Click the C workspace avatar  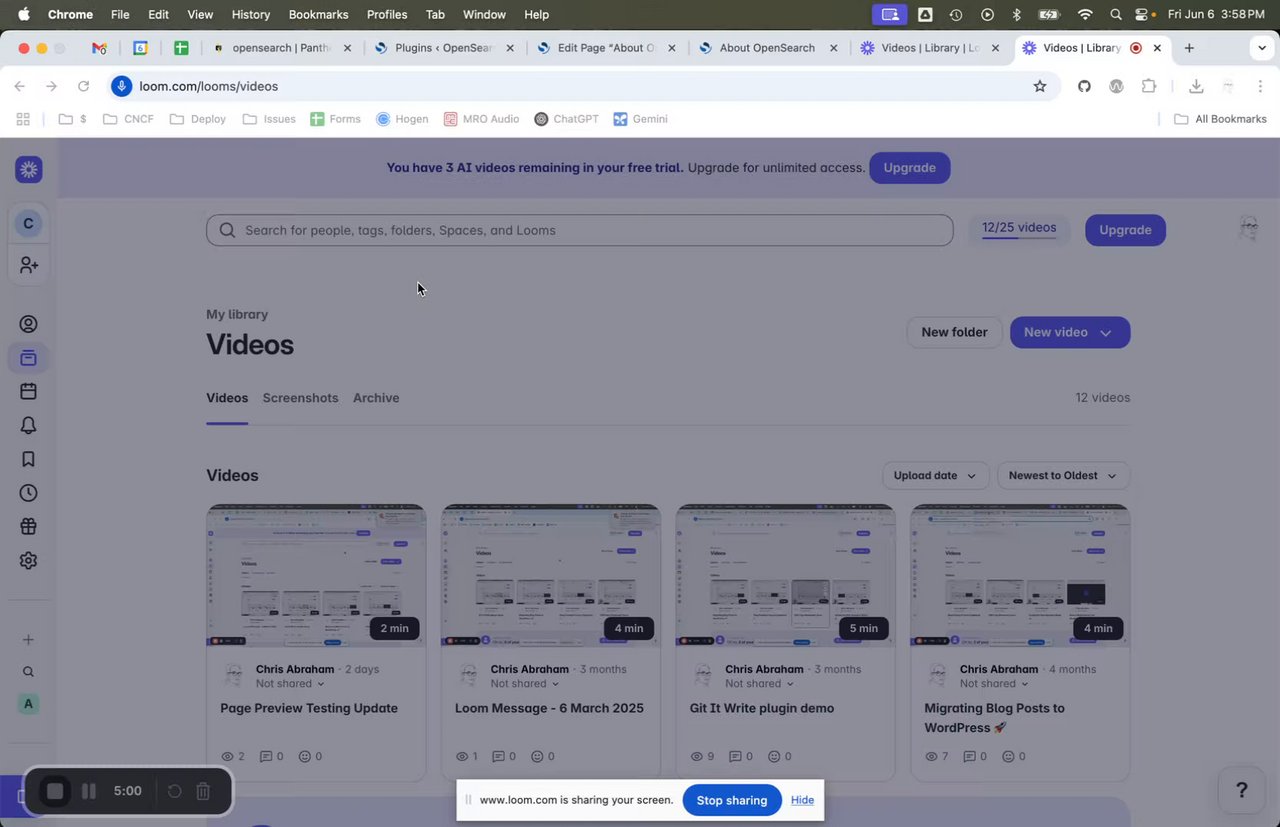(x=28, y=223)
